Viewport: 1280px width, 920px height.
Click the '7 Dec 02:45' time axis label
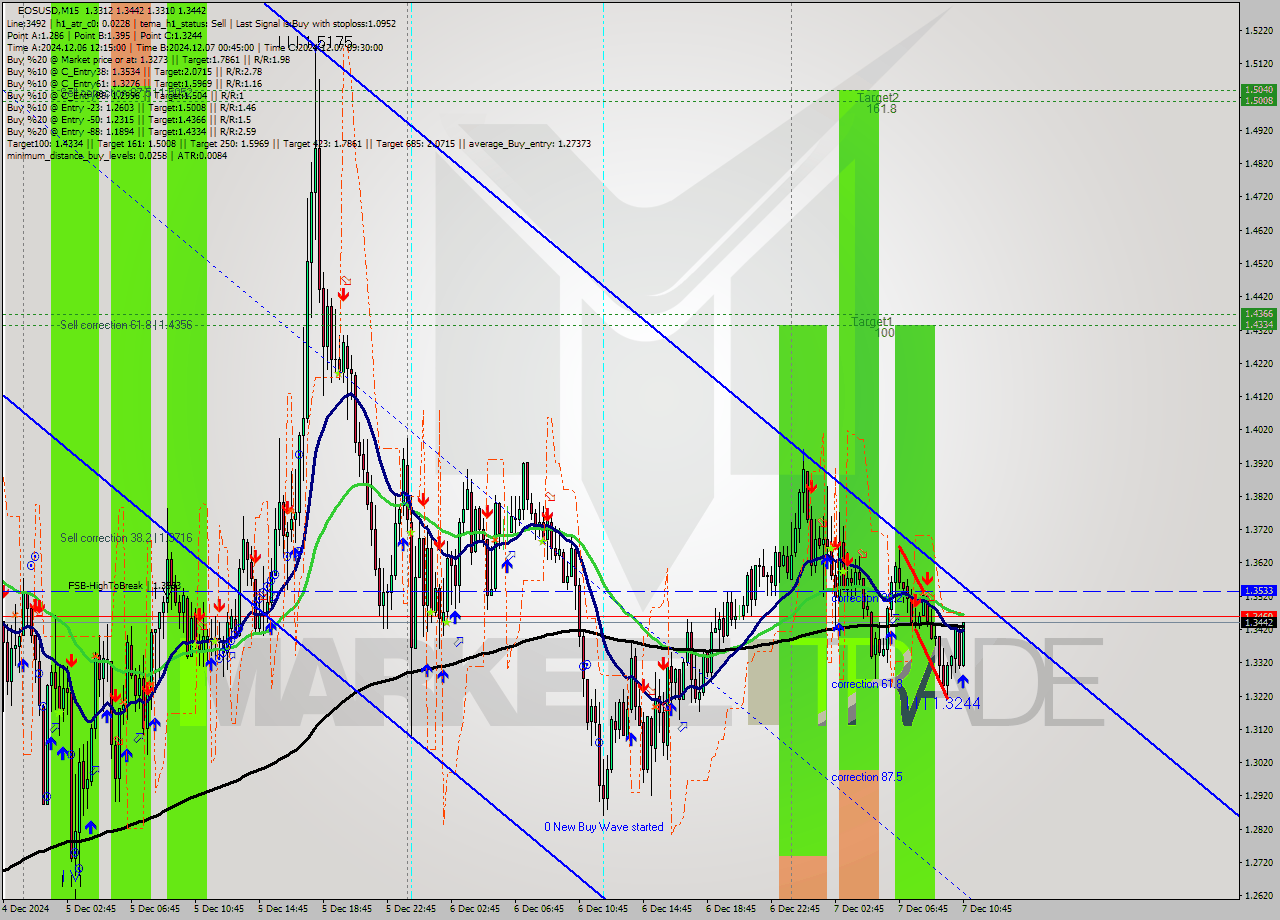[x=859, y=909]
